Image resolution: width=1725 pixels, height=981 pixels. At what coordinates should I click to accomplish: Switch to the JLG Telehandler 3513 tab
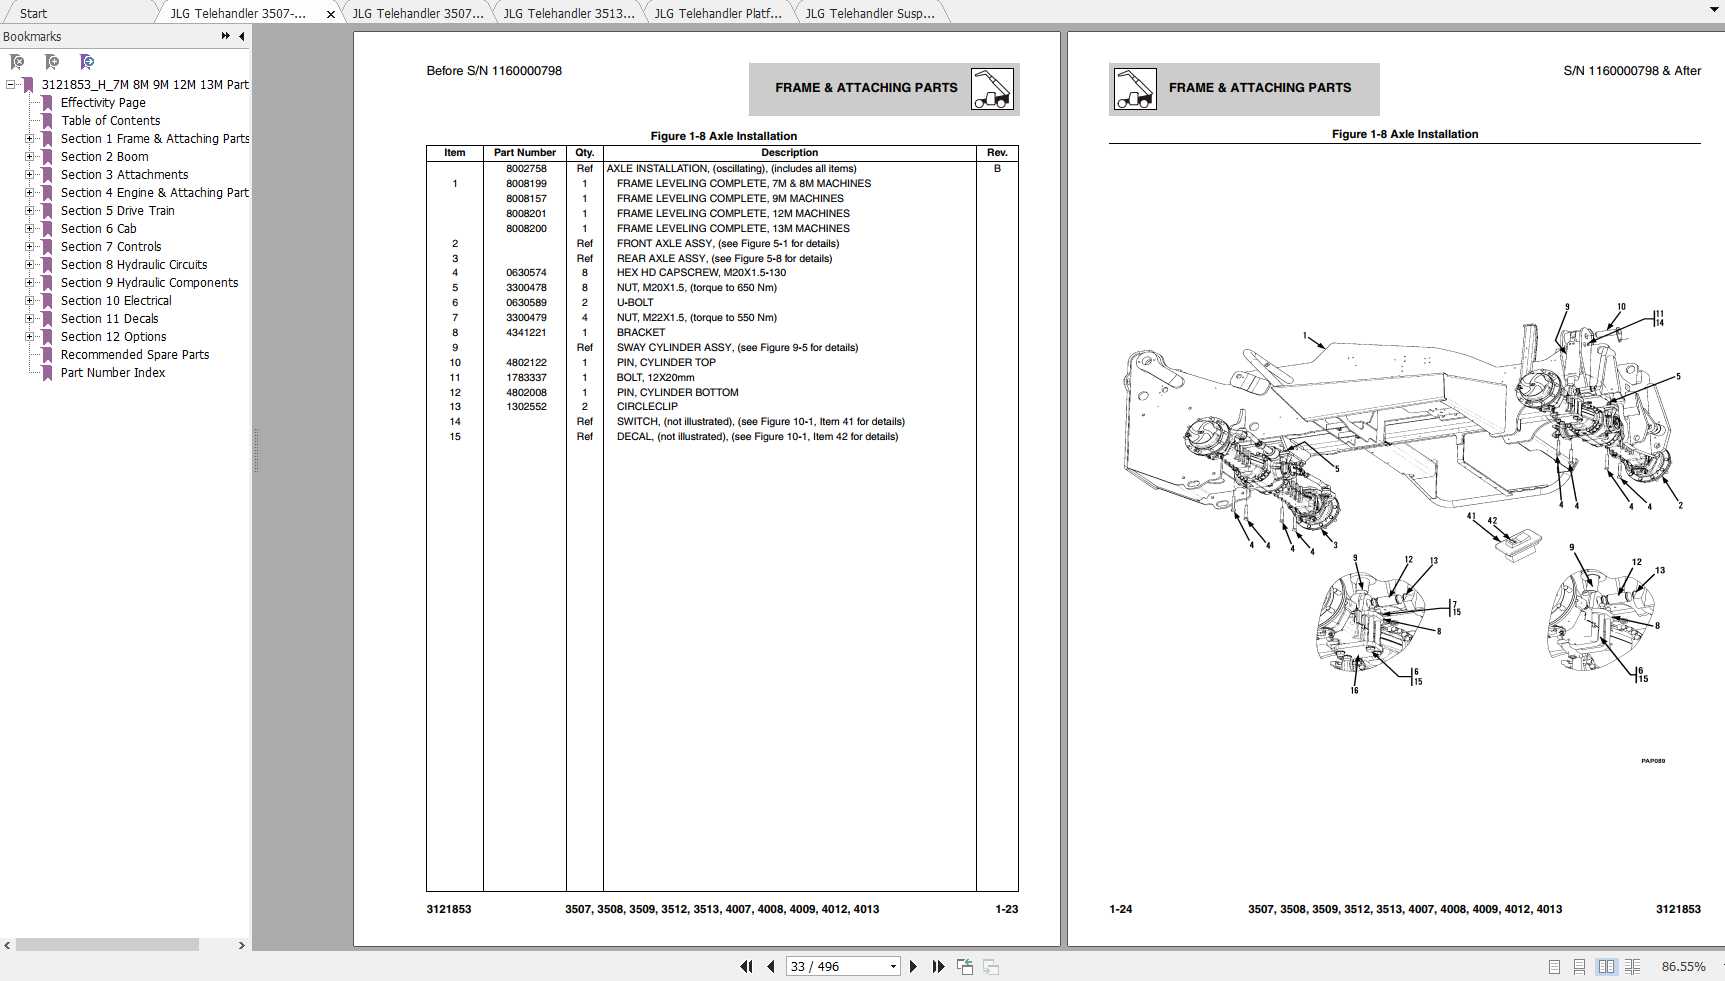click(x=568, y=13)
